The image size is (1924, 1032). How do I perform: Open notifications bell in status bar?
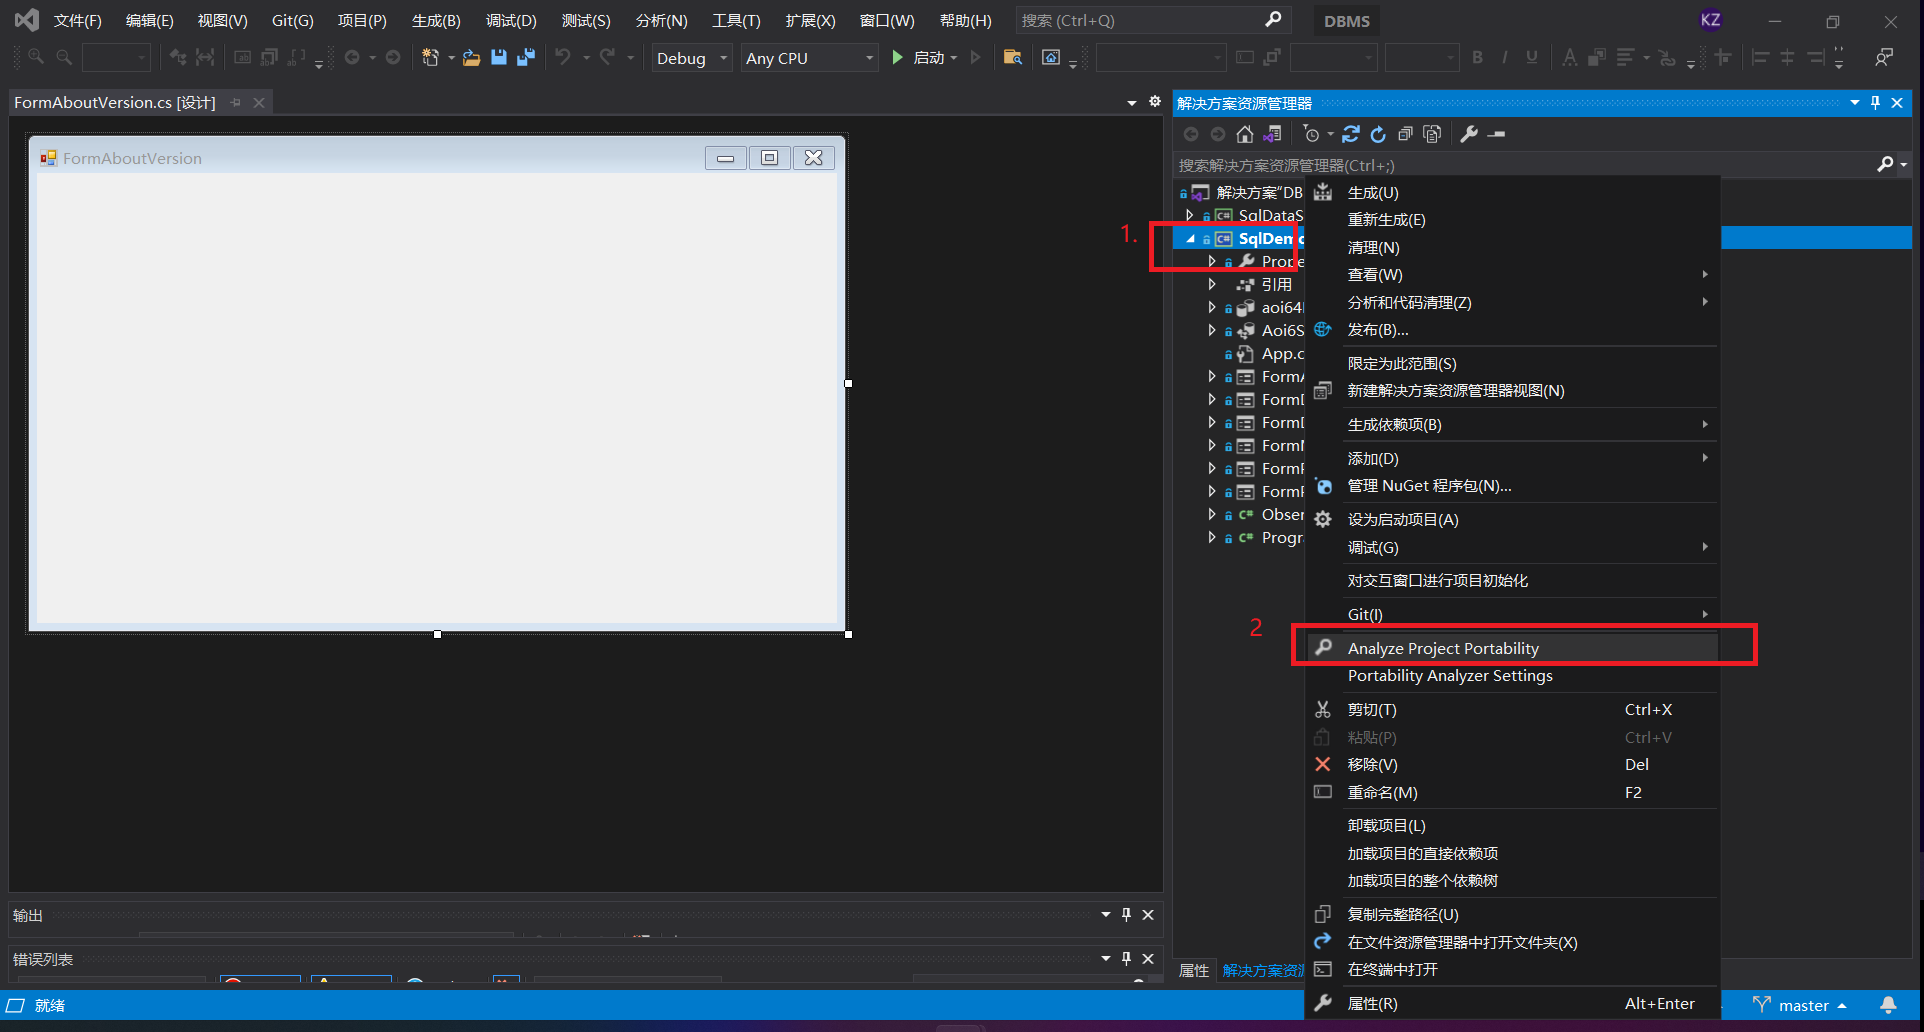pyautogui.click(x=1888, y=1006)
